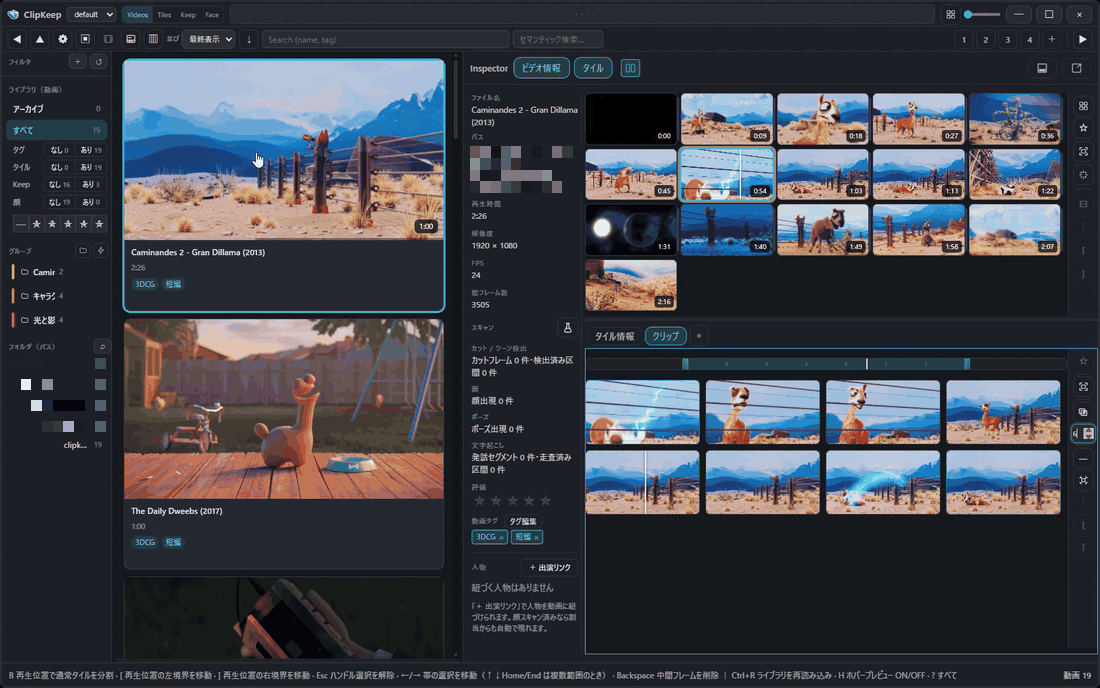Screen dimensions: 1100x688
Task: Open the 最終表示 sort dropdown
Action: (208, 39)
